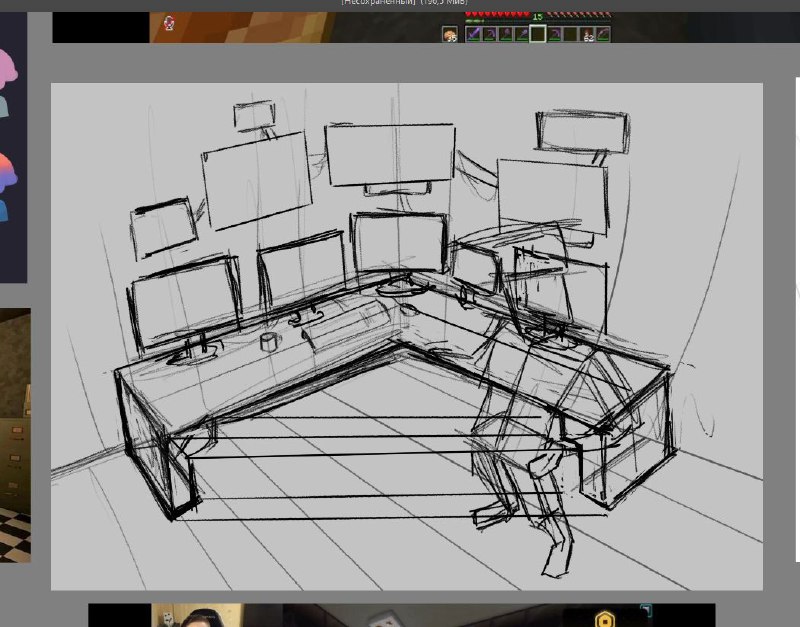Click the sketched coffee mug on desk
The image size is (800, 627).
270,342
